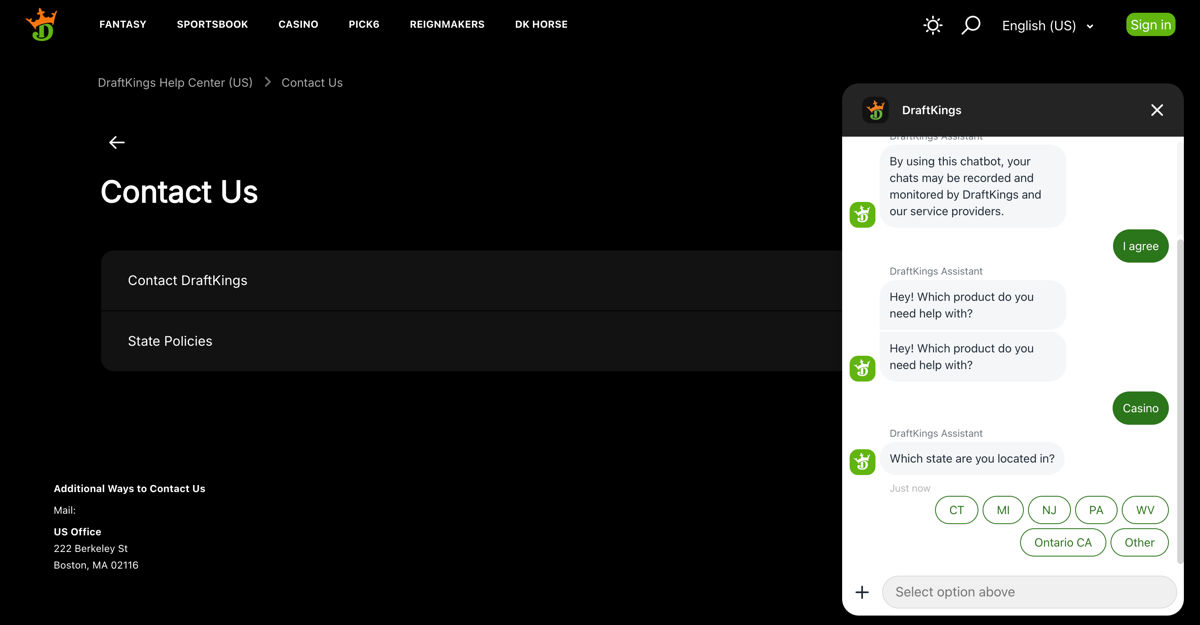Select the WV state option
Image resolution: width=1200 pixels, height=625 pixels.
[x=1145, y=510]
